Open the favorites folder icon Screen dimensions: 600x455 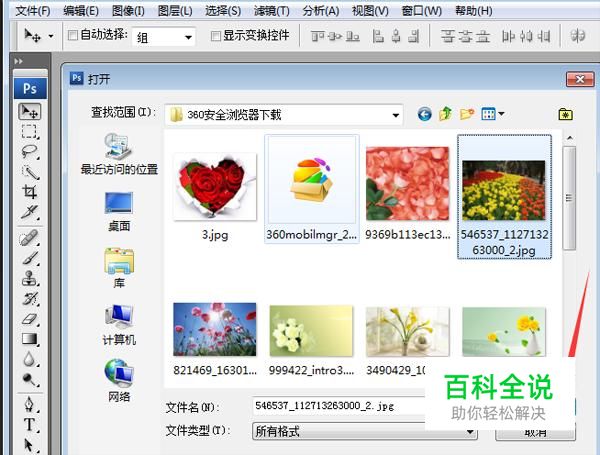[x=565, y=114]
